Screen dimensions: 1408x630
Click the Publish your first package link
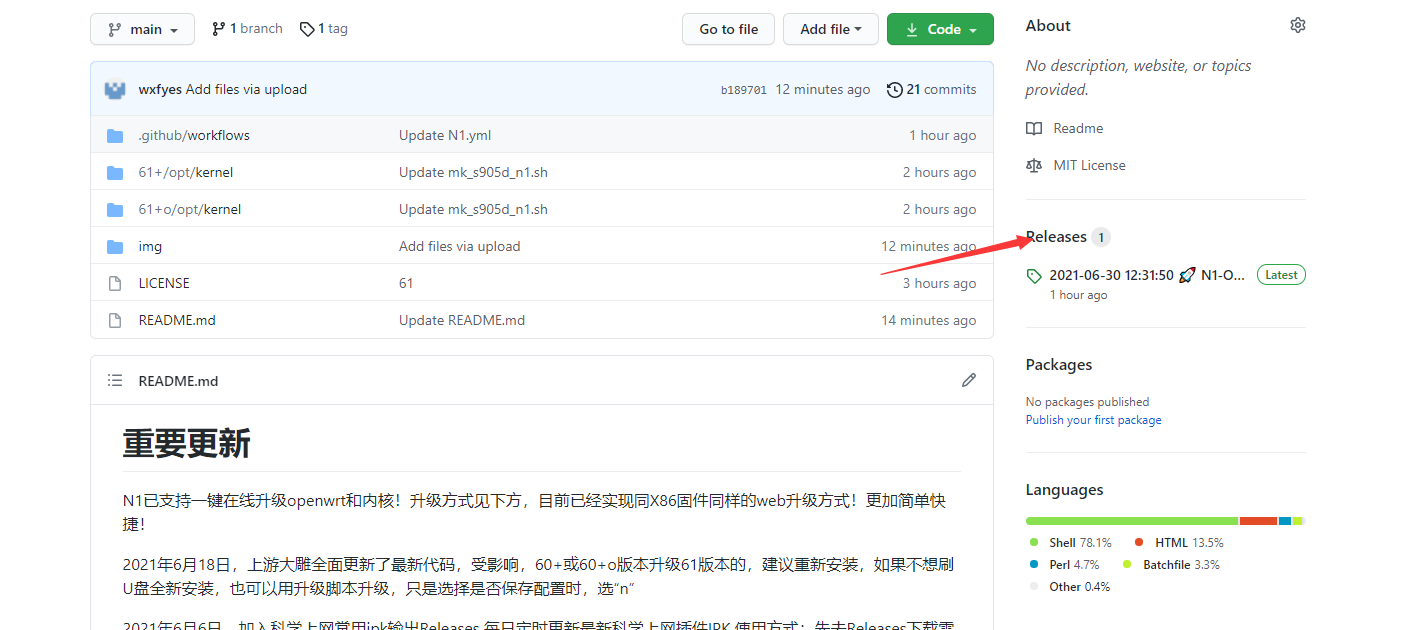coord(1093,420)
